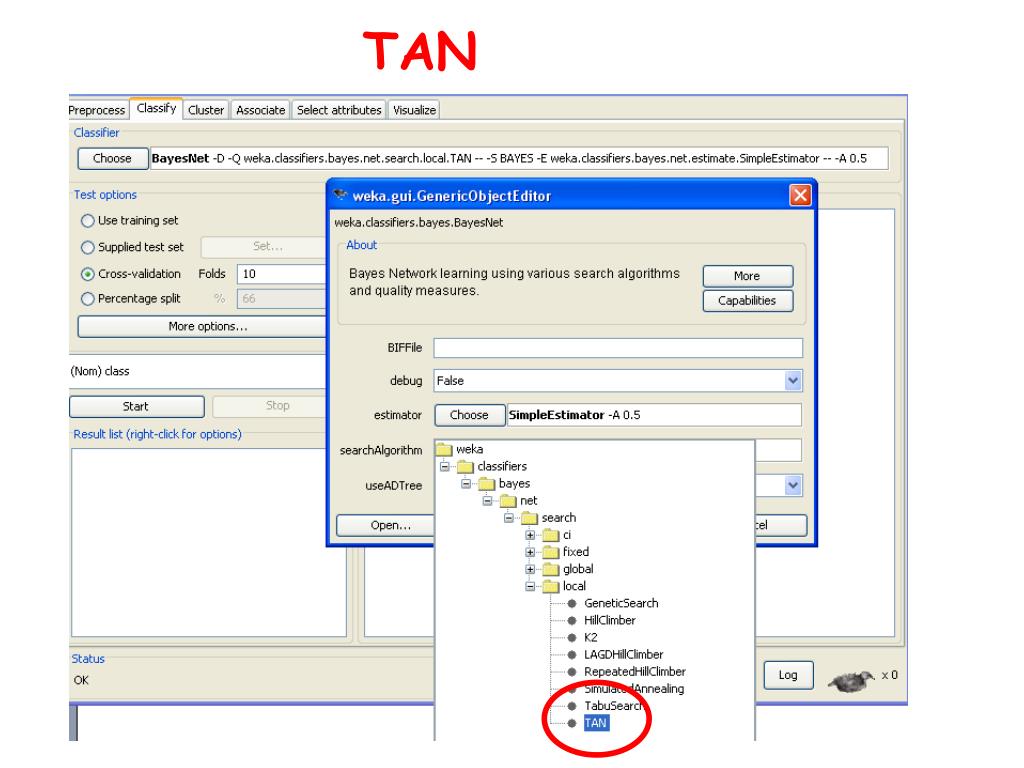Click the fixed folder icon
The height and width of the screenshot is (768, 1024).
tap(551, 552)
